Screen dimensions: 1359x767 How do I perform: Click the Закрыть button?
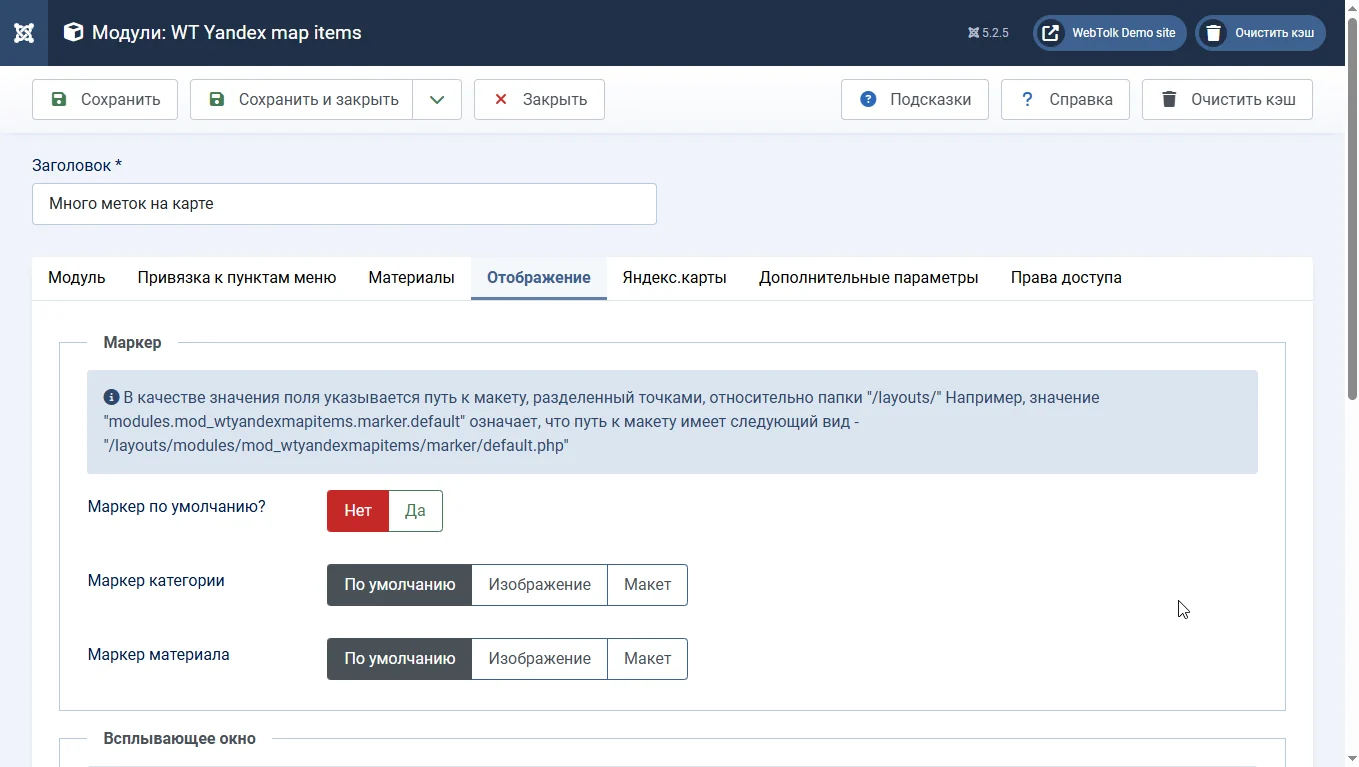(539, 99)
